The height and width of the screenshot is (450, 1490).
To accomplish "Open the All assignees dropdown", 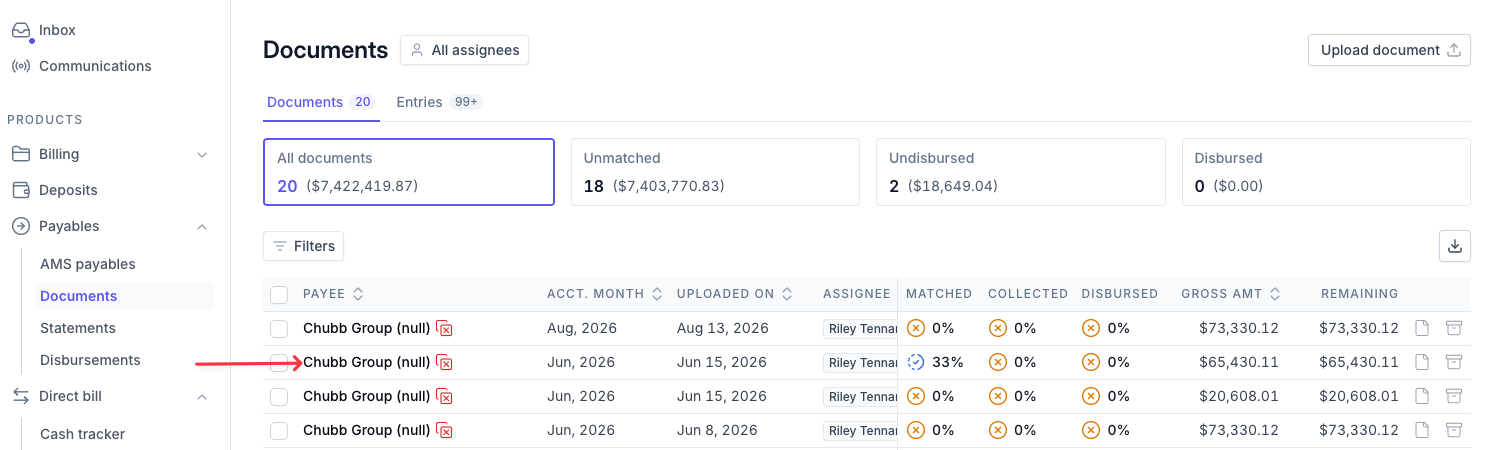I will coord(464,50).
